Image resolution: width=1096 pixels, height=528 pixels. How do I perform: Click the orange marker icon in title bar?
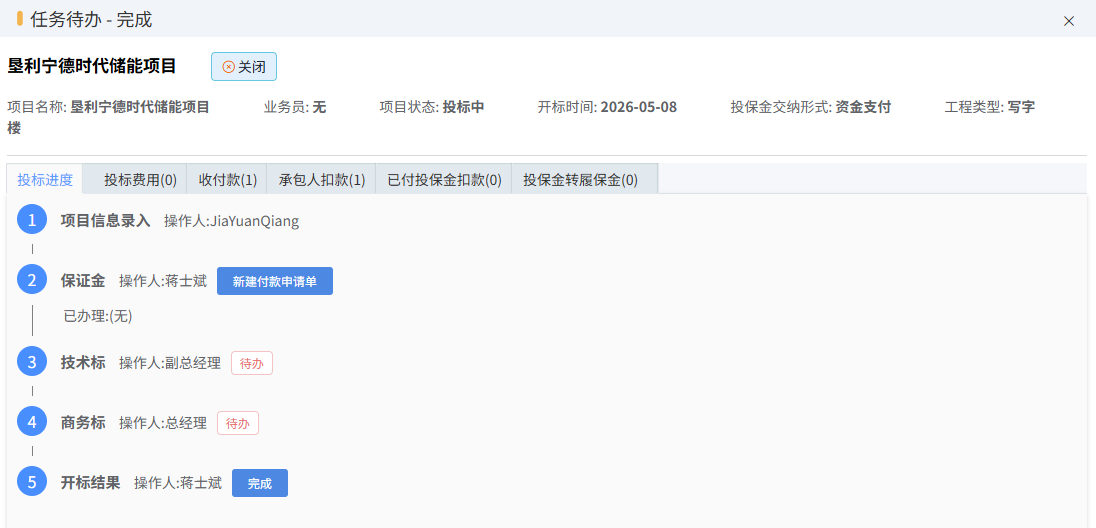click(x=20, y=19)
